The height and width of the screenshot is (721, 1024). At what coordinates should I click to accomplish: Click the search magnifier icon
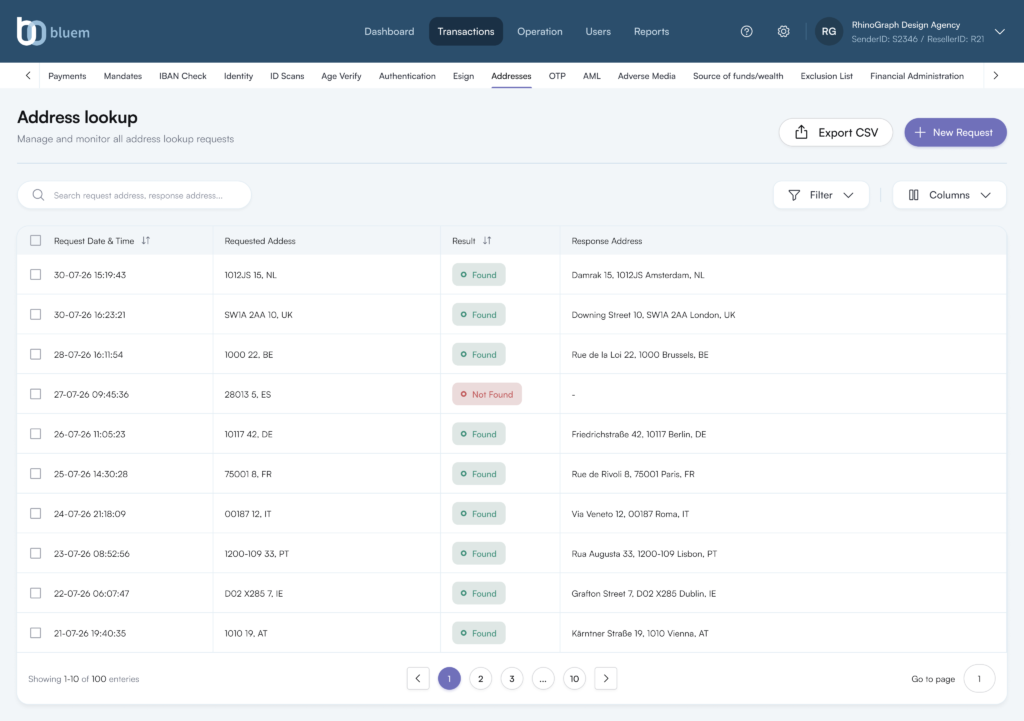pos(39,195)
